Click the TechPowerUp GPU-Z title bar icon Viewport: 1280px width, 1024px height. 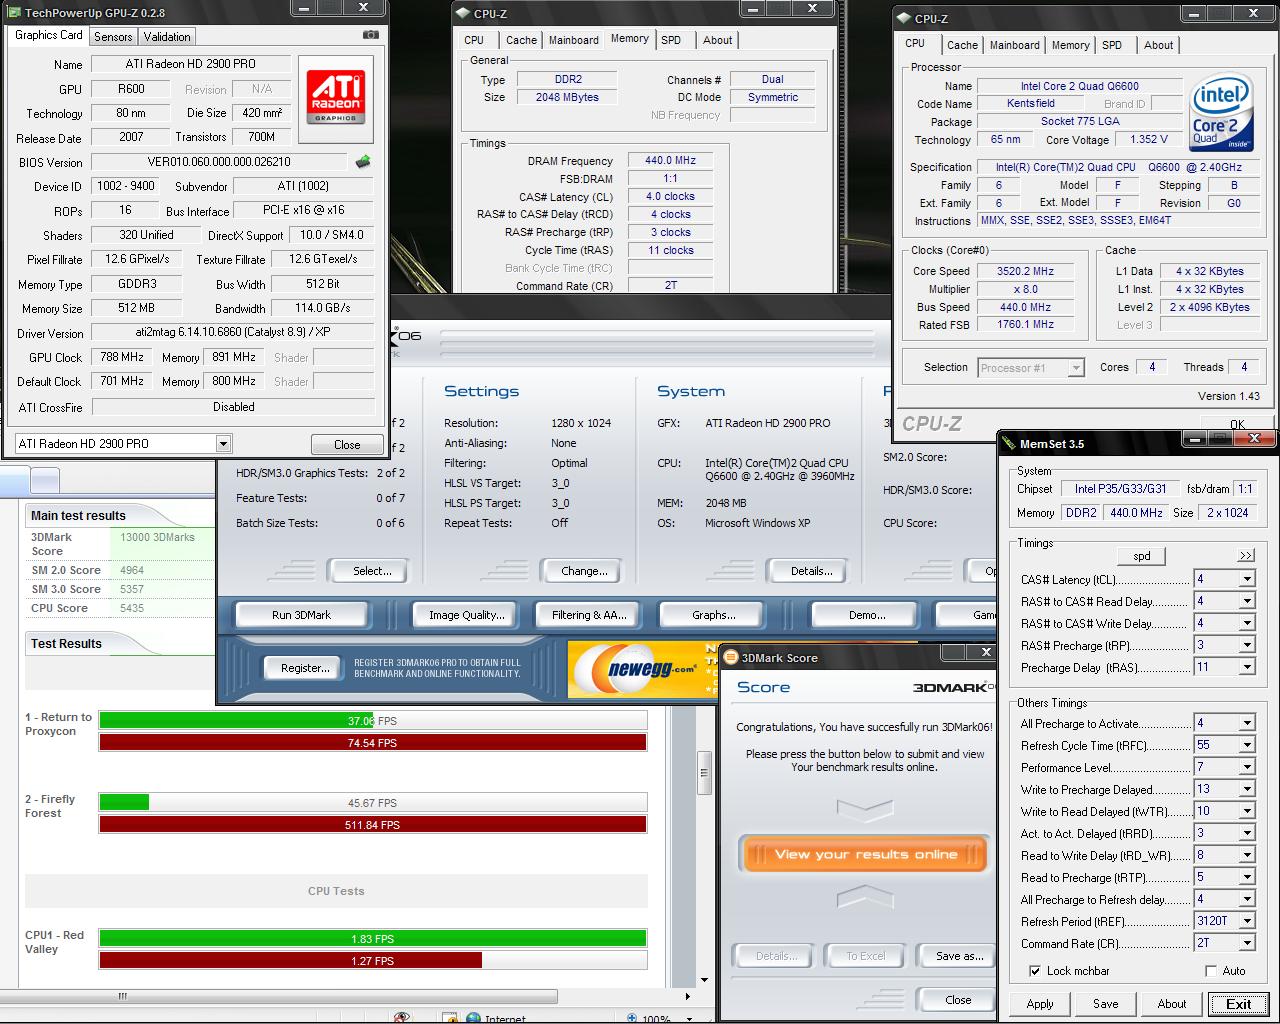coord(12,12)
